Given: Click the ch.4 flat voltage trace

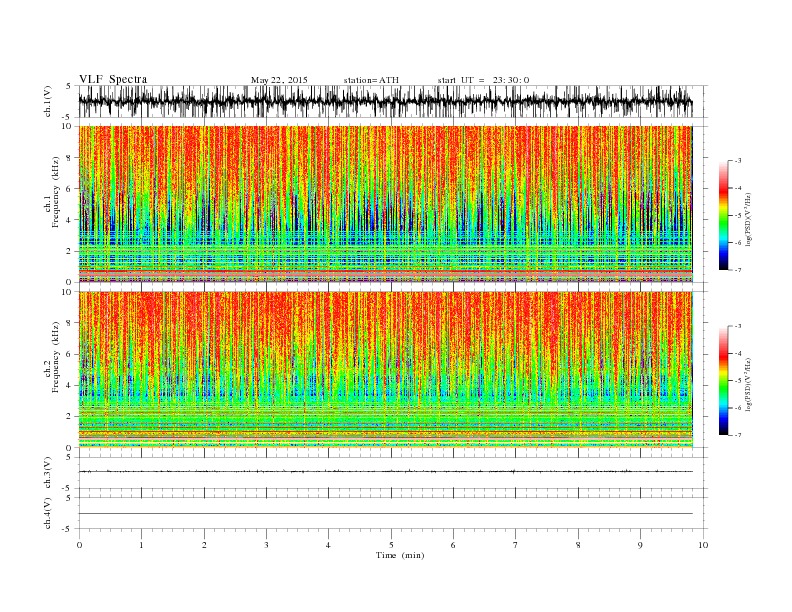Looking at the screenshot, I should tap(385, 514).
